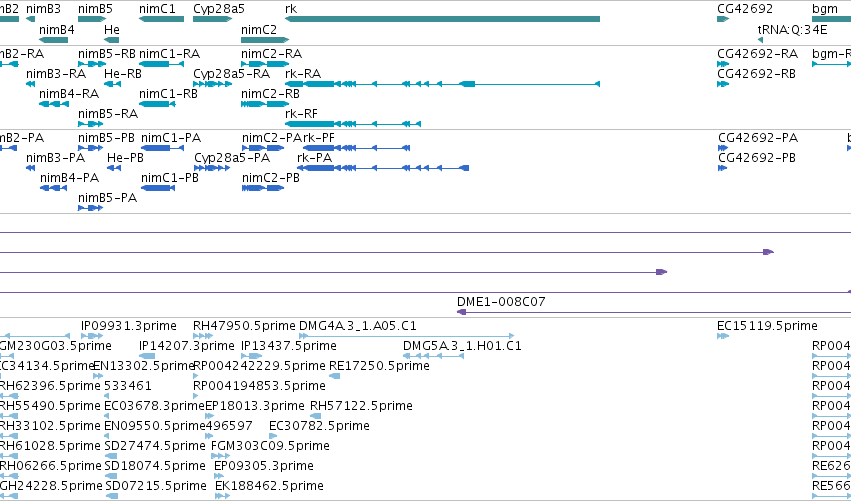Click the EP18013.3prime EST label
Image resolution: width=851 pixels, height=501 pixels.
click(x=255, y=405)
